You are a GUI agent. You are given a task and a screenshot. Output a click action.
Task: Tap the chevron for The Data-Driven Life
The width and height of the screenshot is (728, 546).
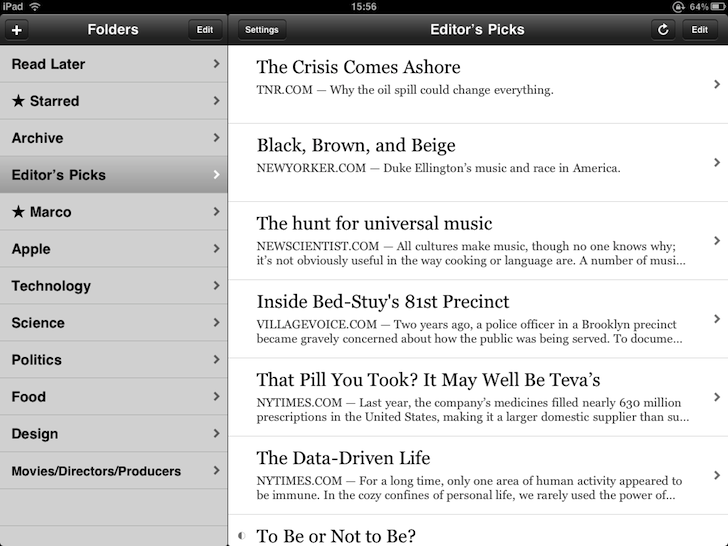tap(717, 475)
